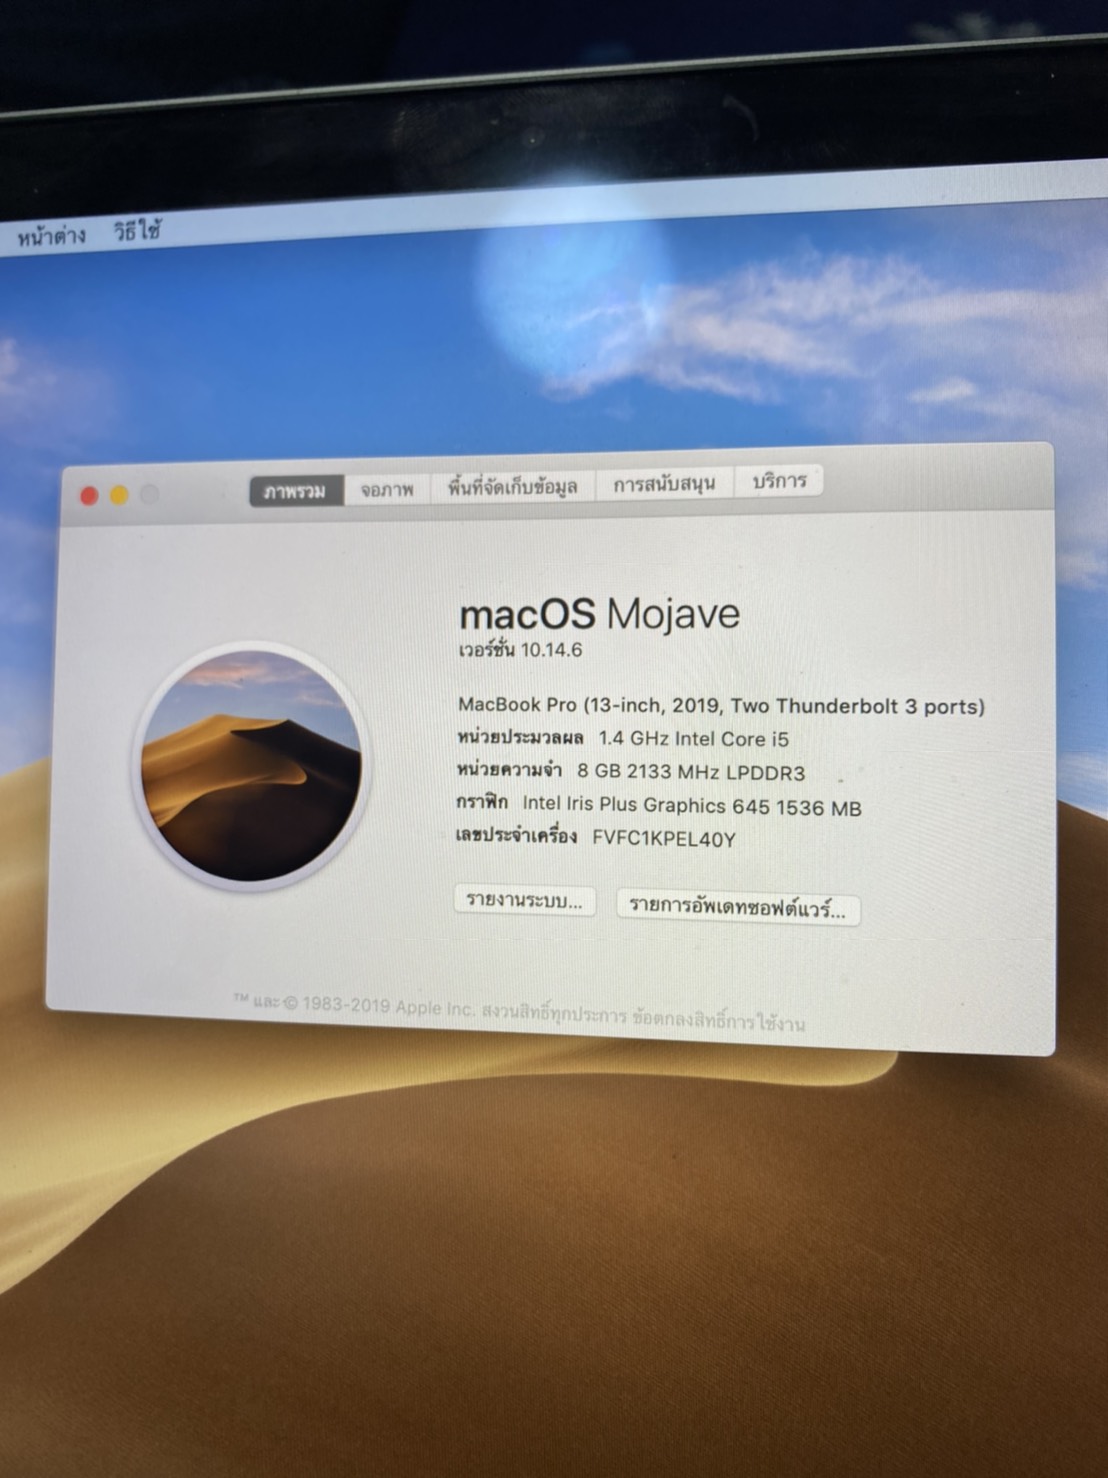Open the หน้าต่าง (Window) menu

pyautogui.click(x=51, y=237)
